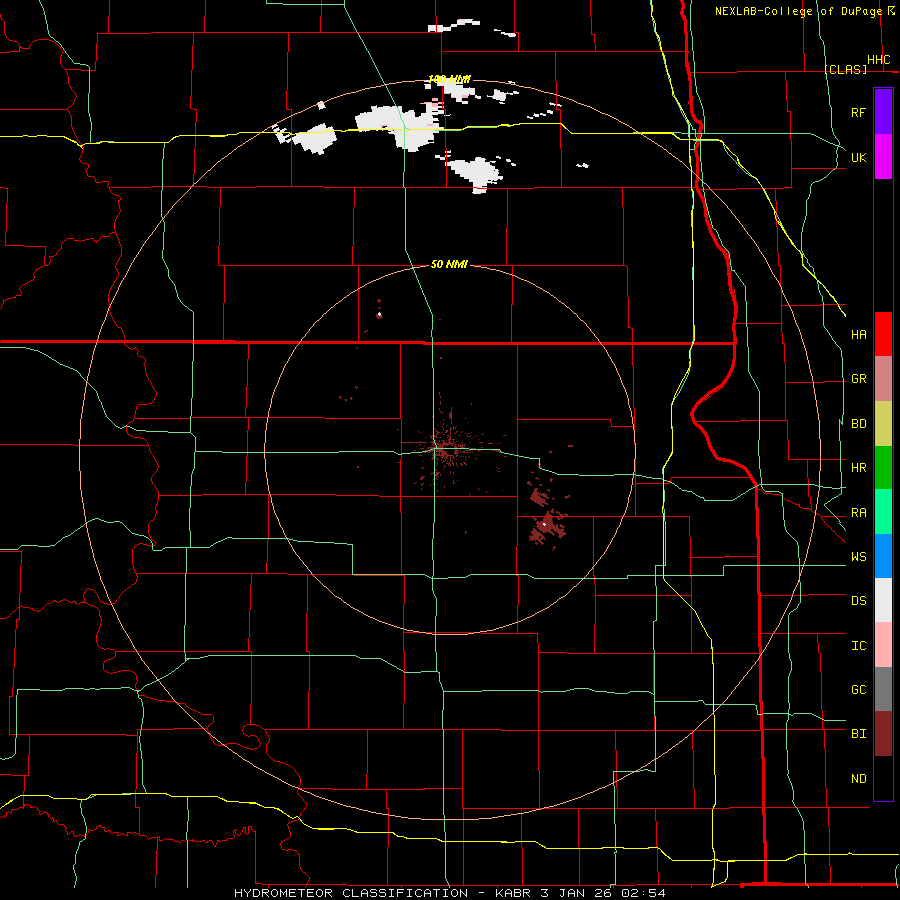Click the HR legend label
This screenshot has width=900, height=900.
(858, 468)
